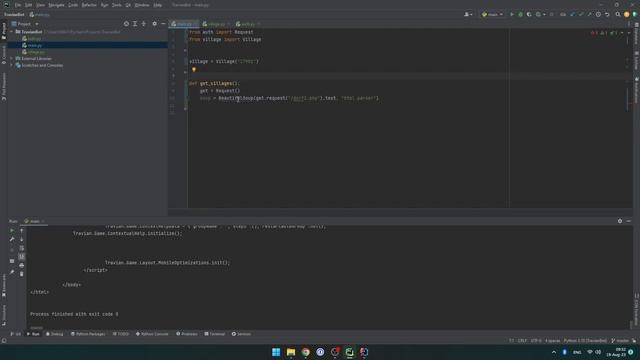Open Run panel gear settings
The image size is (640, 360).
tap(620, 221)
